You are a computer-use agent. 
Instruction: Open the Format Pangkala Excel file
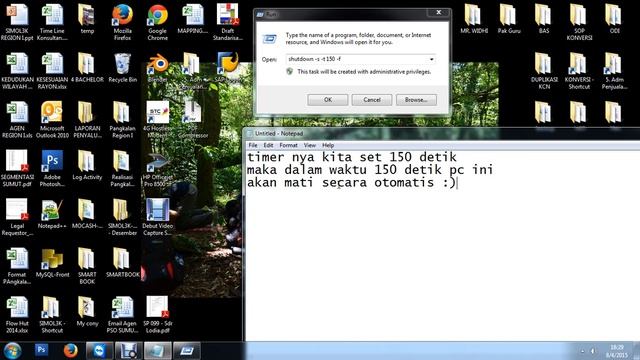pos(17,266)
